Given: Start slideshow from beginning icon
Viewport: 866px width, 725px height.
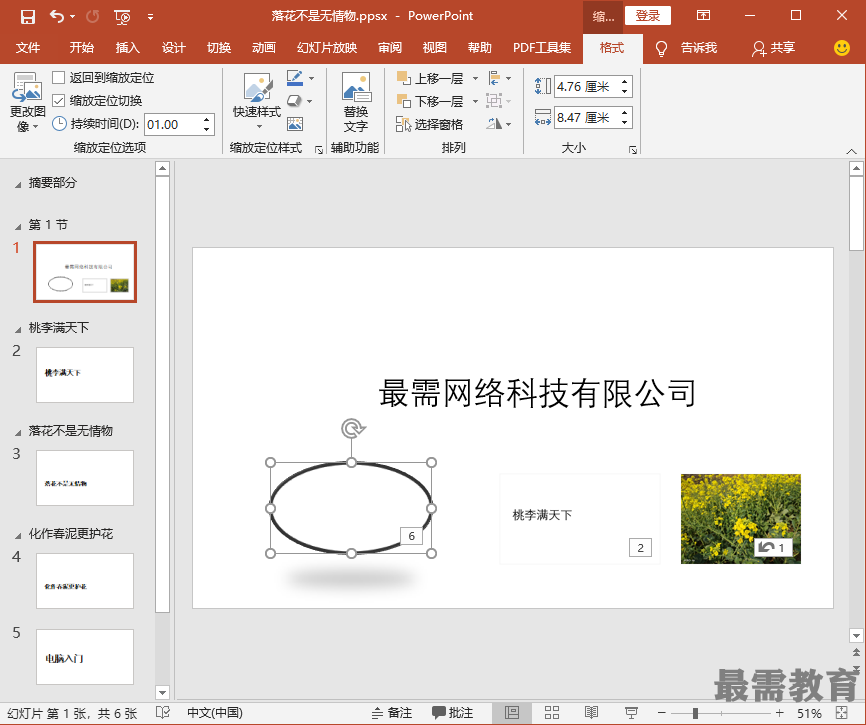Looking at the screenshot, I should click(x=122, y=17).
